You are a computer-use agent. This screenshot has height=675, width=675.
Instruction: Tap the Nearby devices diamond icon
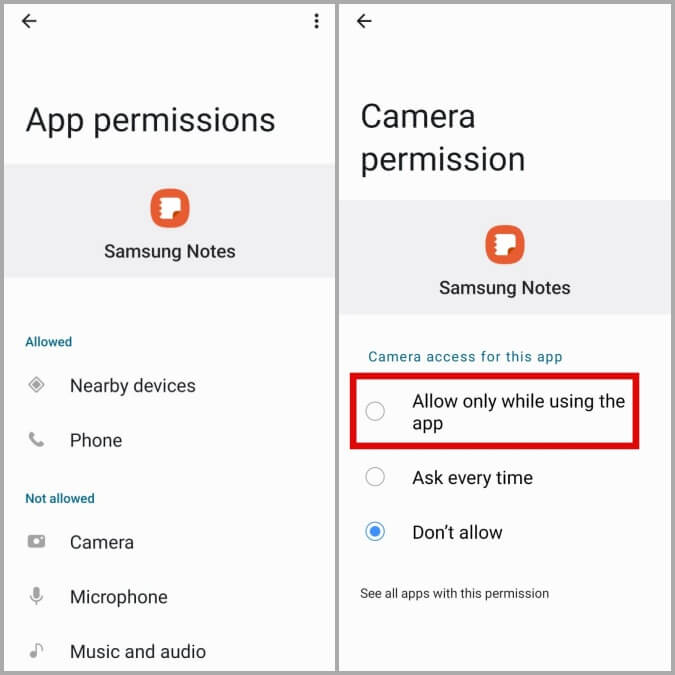pos(36,384)
